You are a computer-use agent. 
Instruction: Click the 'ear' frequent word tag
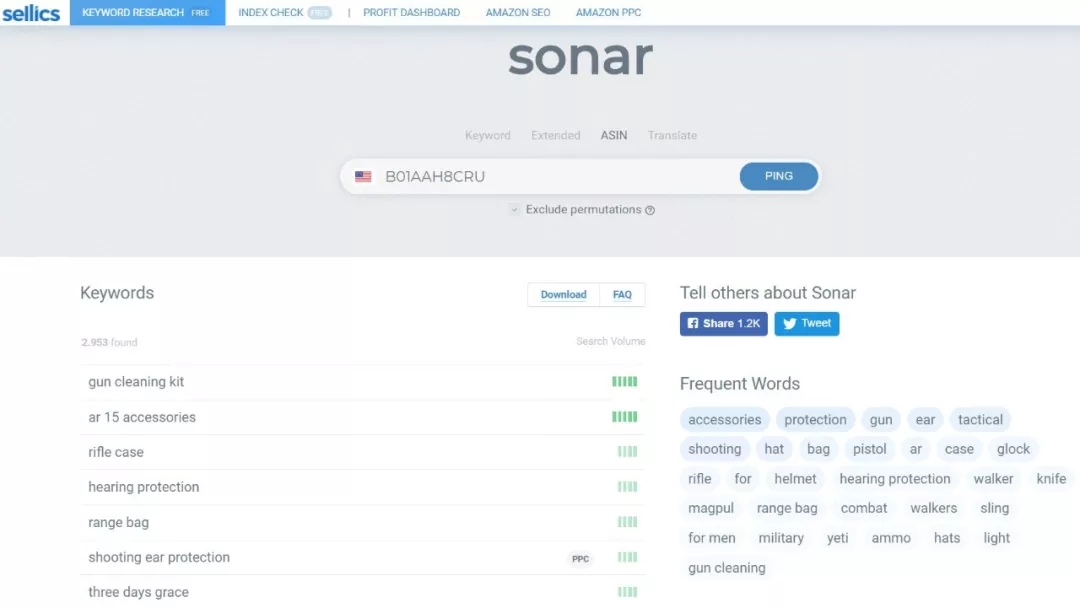925,420
